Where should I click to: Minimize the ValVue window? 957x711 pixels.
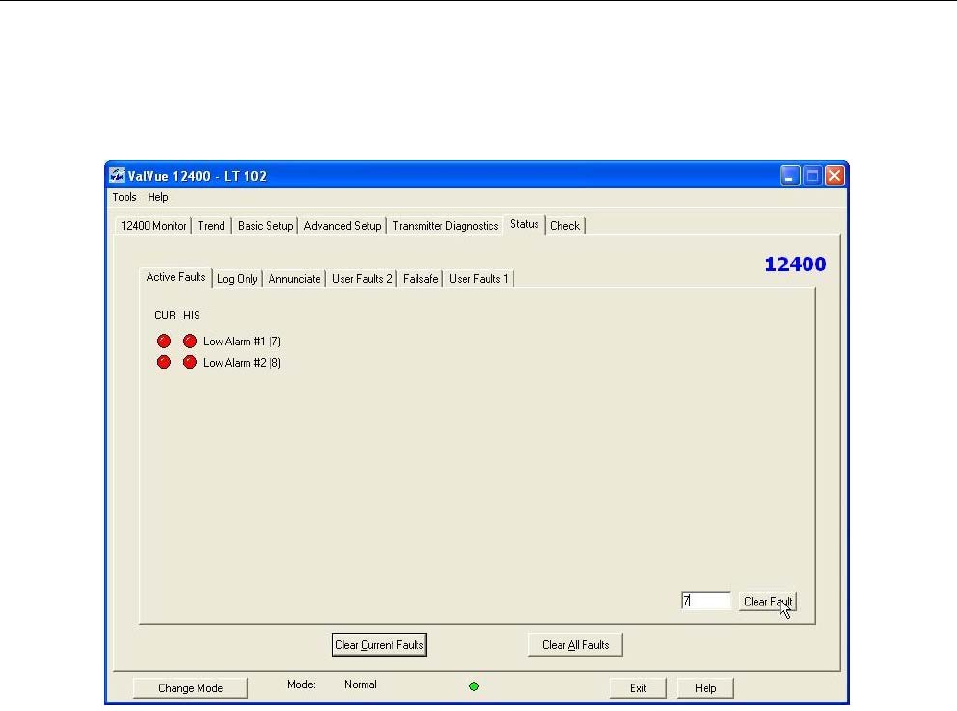click(789, 176)
